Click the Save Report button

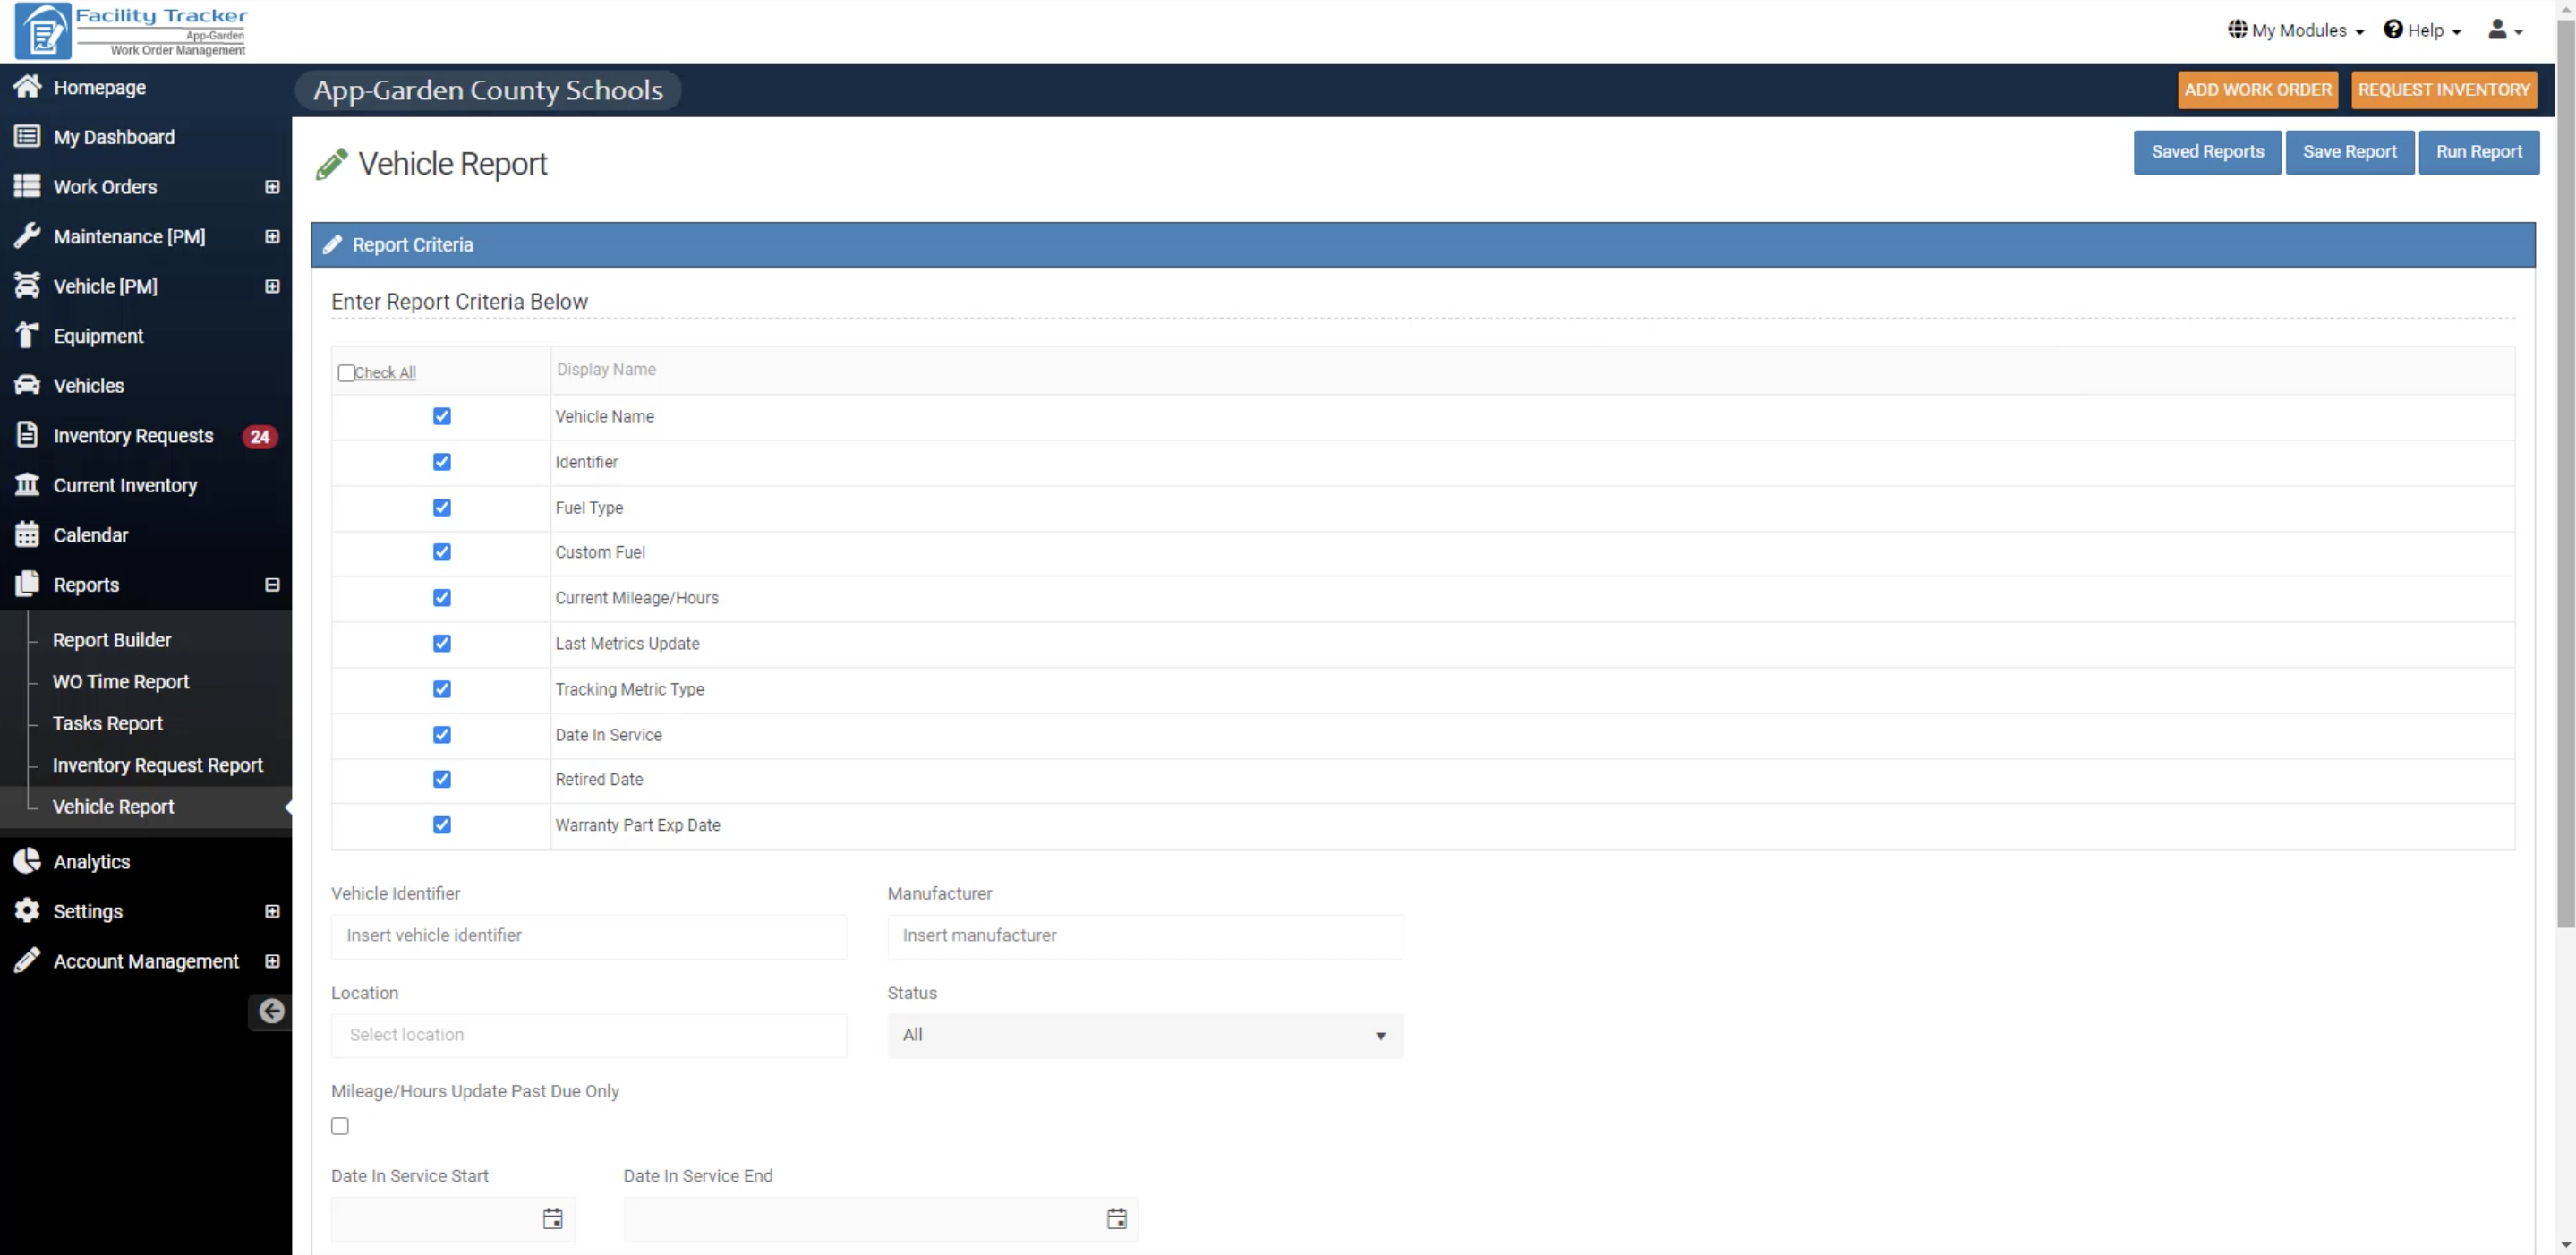(x=2350, y=152)
